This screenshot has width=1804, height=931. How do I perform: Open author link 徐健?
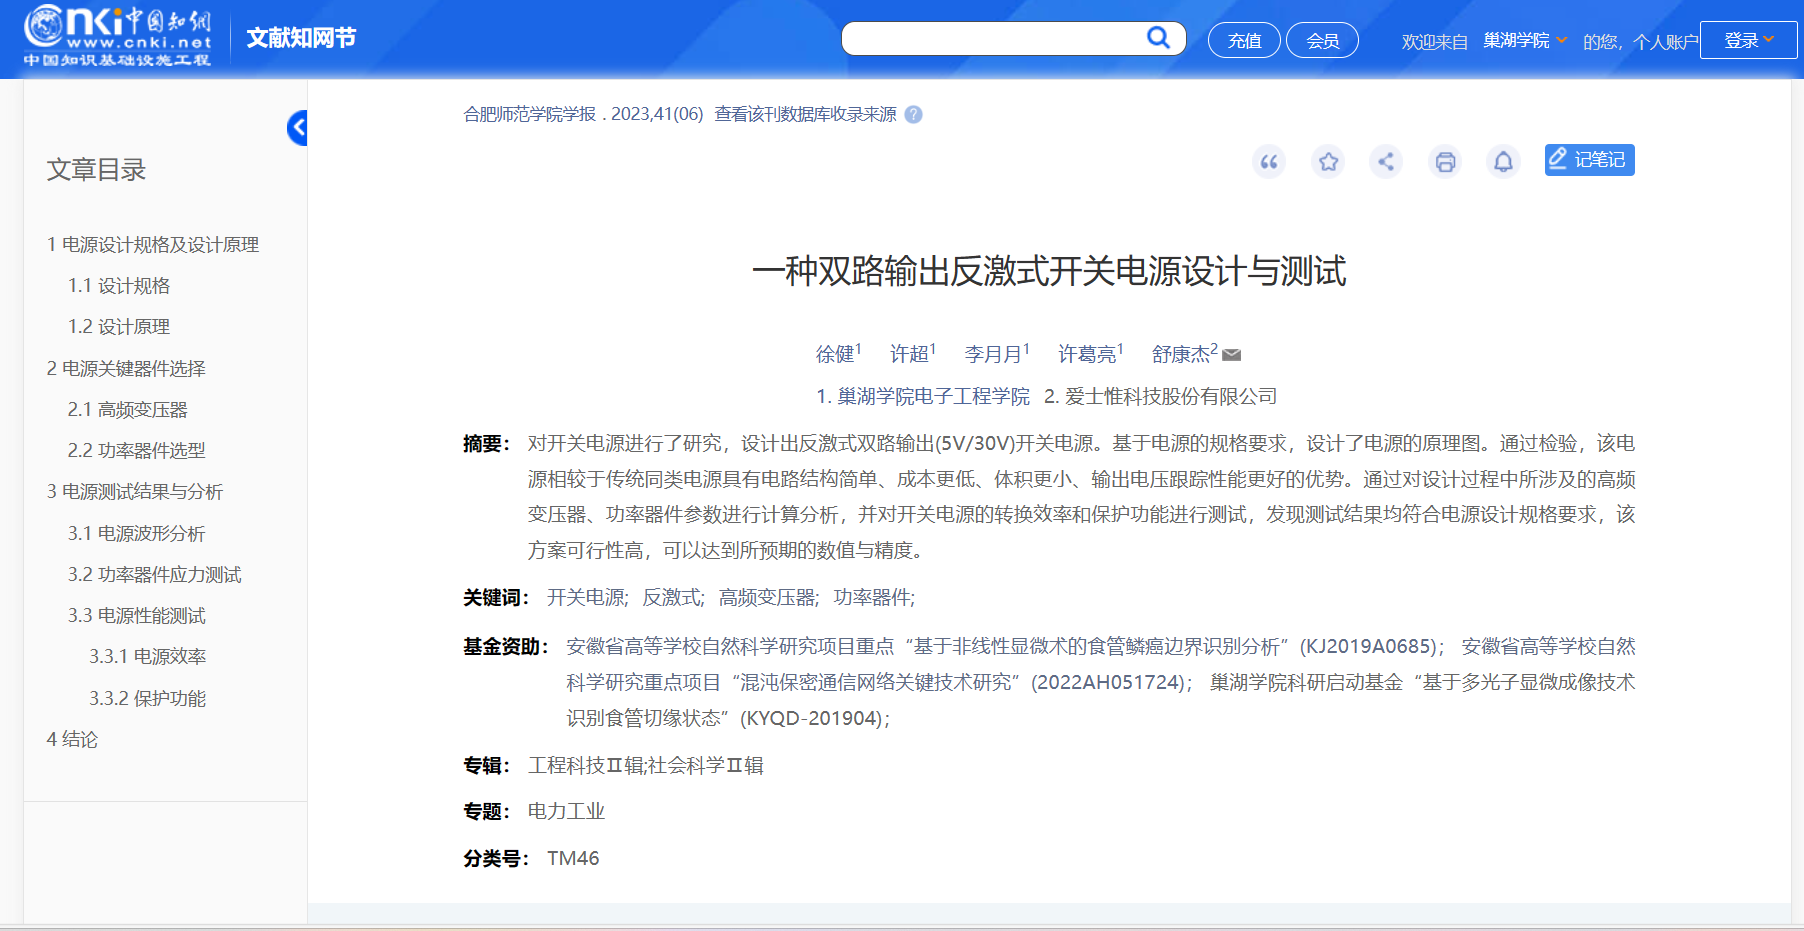click(835, 355)
